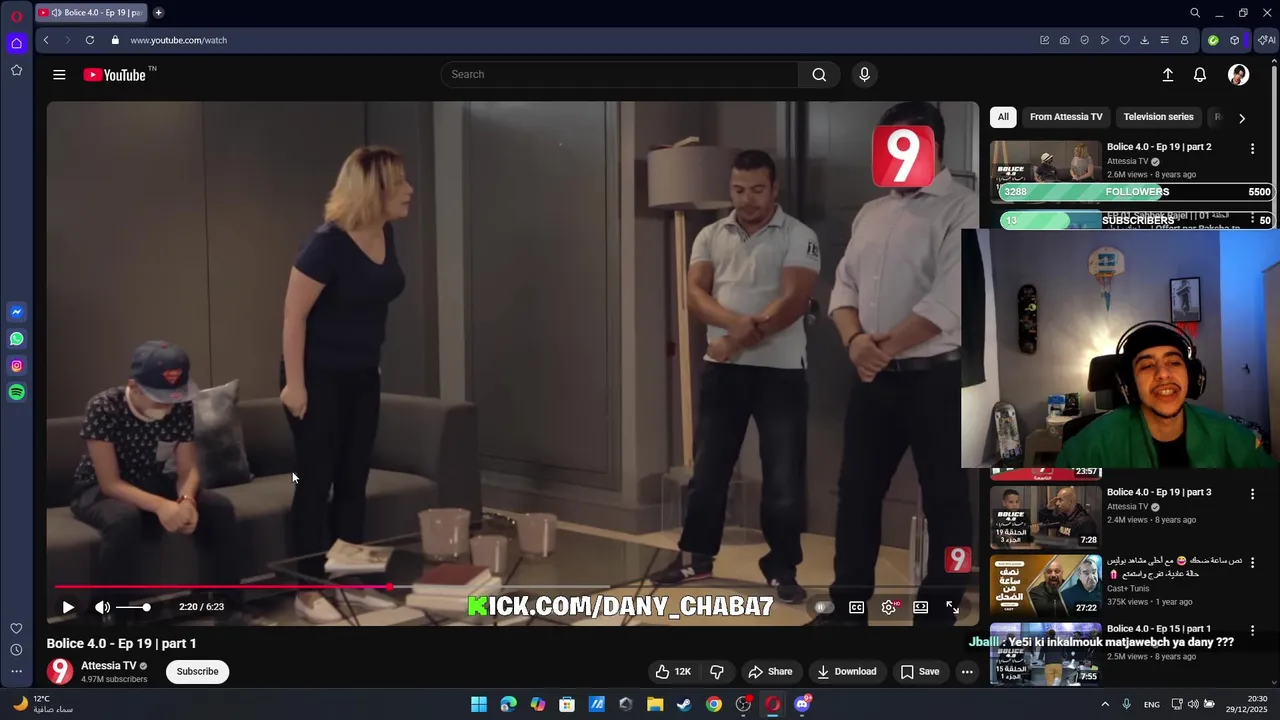Screen dimensions: 1280x720
Task: Play the paused video
Action: click(x=68, y=607)
